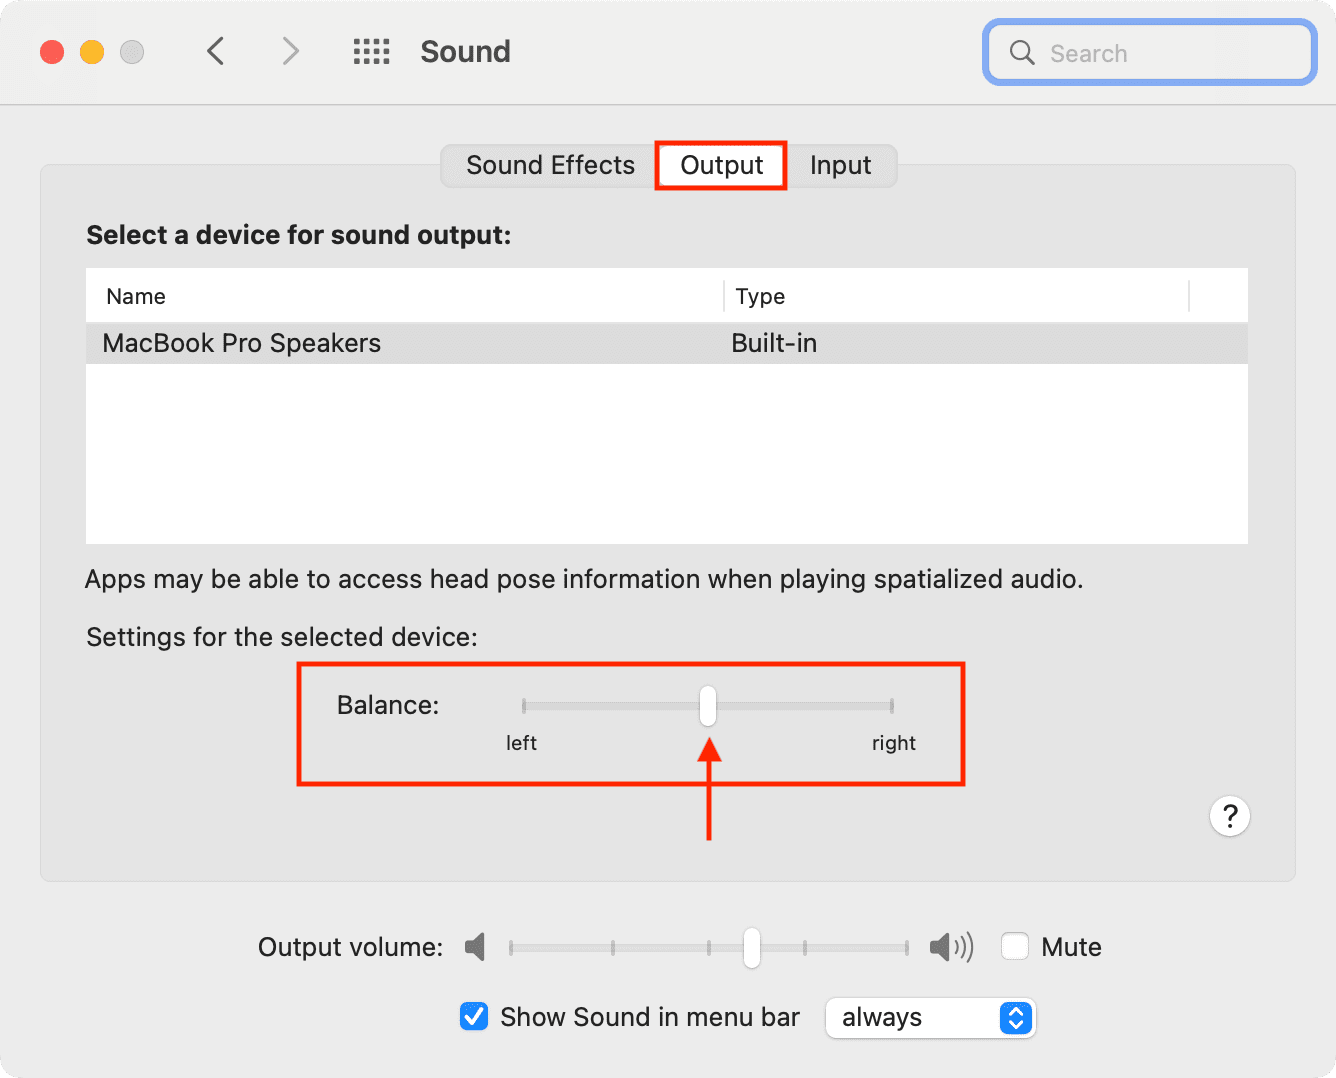Click the Built-in type cell
The image size is (1336, 1078).
pyautogui.click(x=774, y=343)
